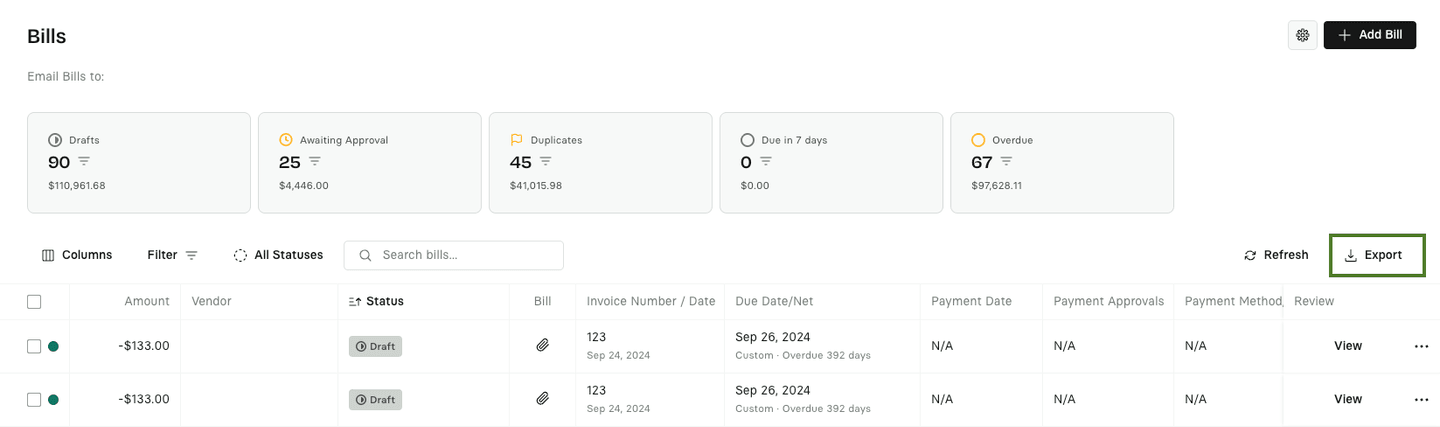Click the attachment paperclip in second bill row
The image size is (1440, 427).
542,398
